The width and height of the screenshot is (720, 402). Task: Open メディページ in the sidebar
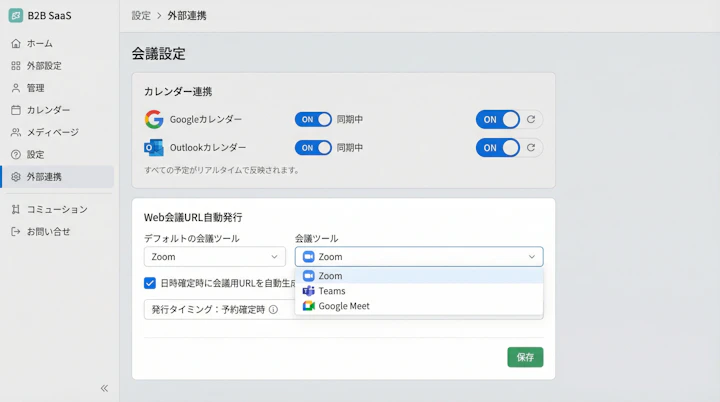tap(57, 132)
